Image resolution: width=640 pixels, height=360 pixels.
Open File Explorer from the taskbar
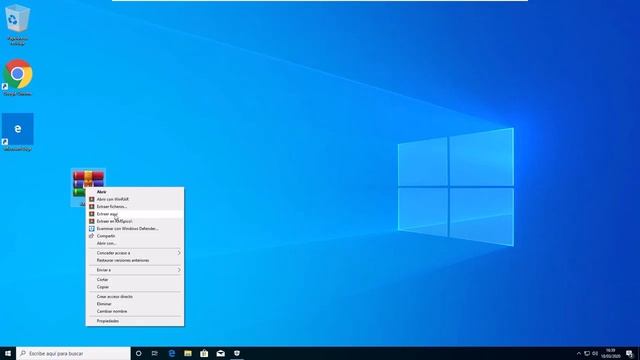(188, 353)
